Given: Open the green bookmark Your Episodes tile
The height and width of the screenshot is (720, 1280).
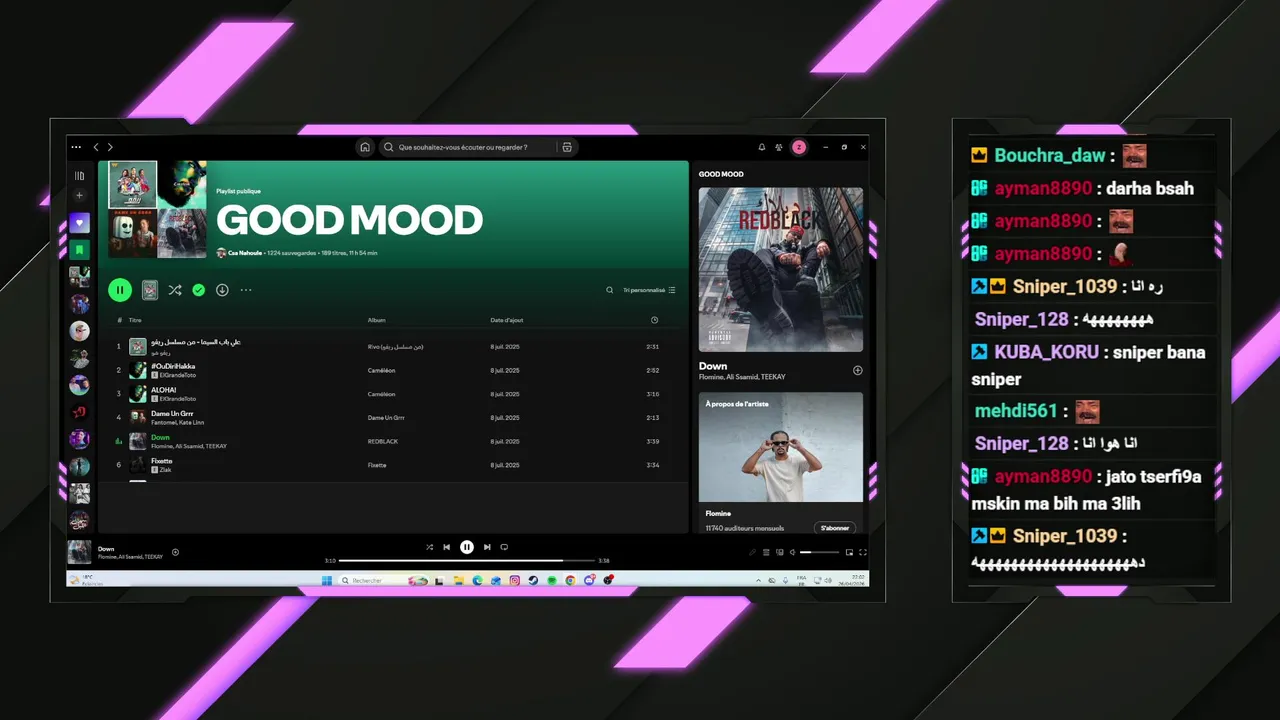Looking at the screenshot, I should click(79, 249).
